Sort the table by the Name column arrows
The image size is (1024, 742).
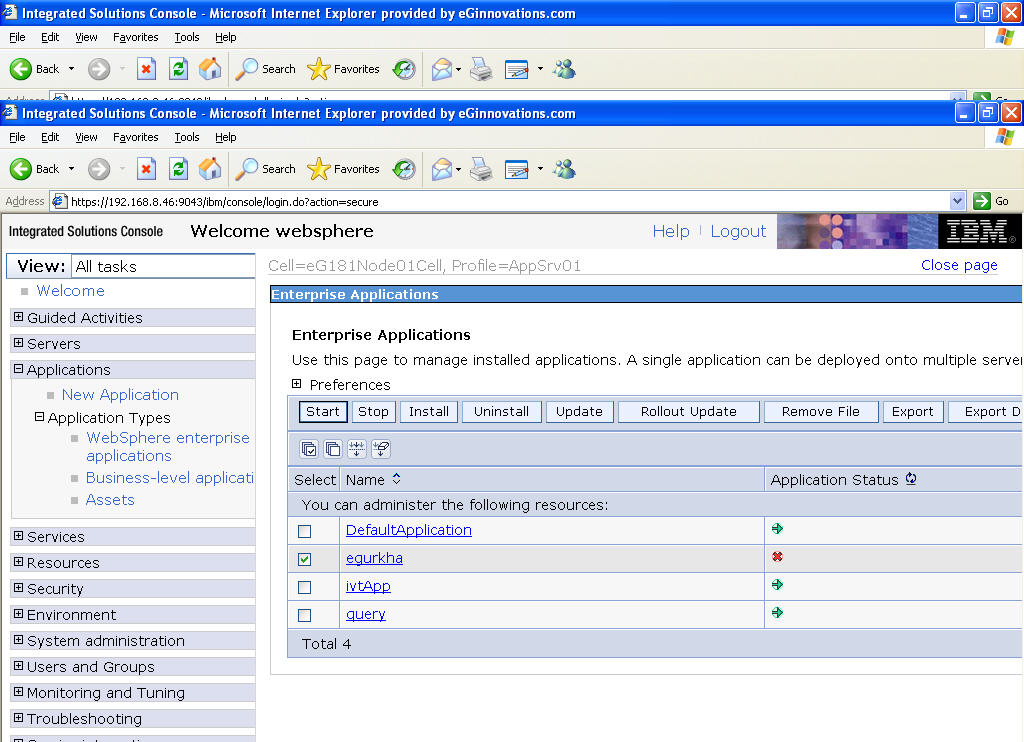[x=396, y=479]
